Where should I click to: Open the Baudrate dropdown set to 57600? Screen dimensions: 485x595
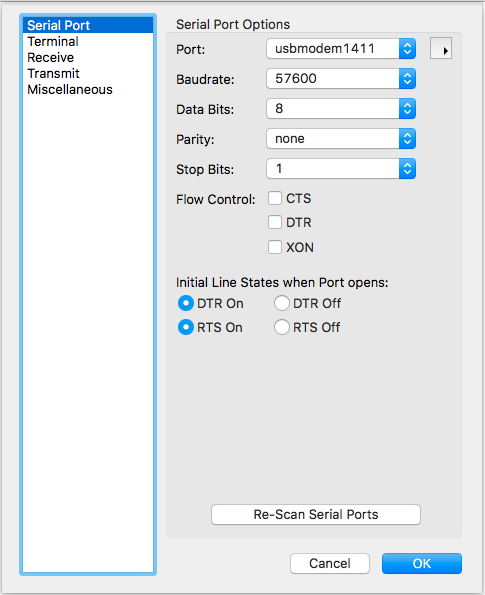tap(341, 79)
